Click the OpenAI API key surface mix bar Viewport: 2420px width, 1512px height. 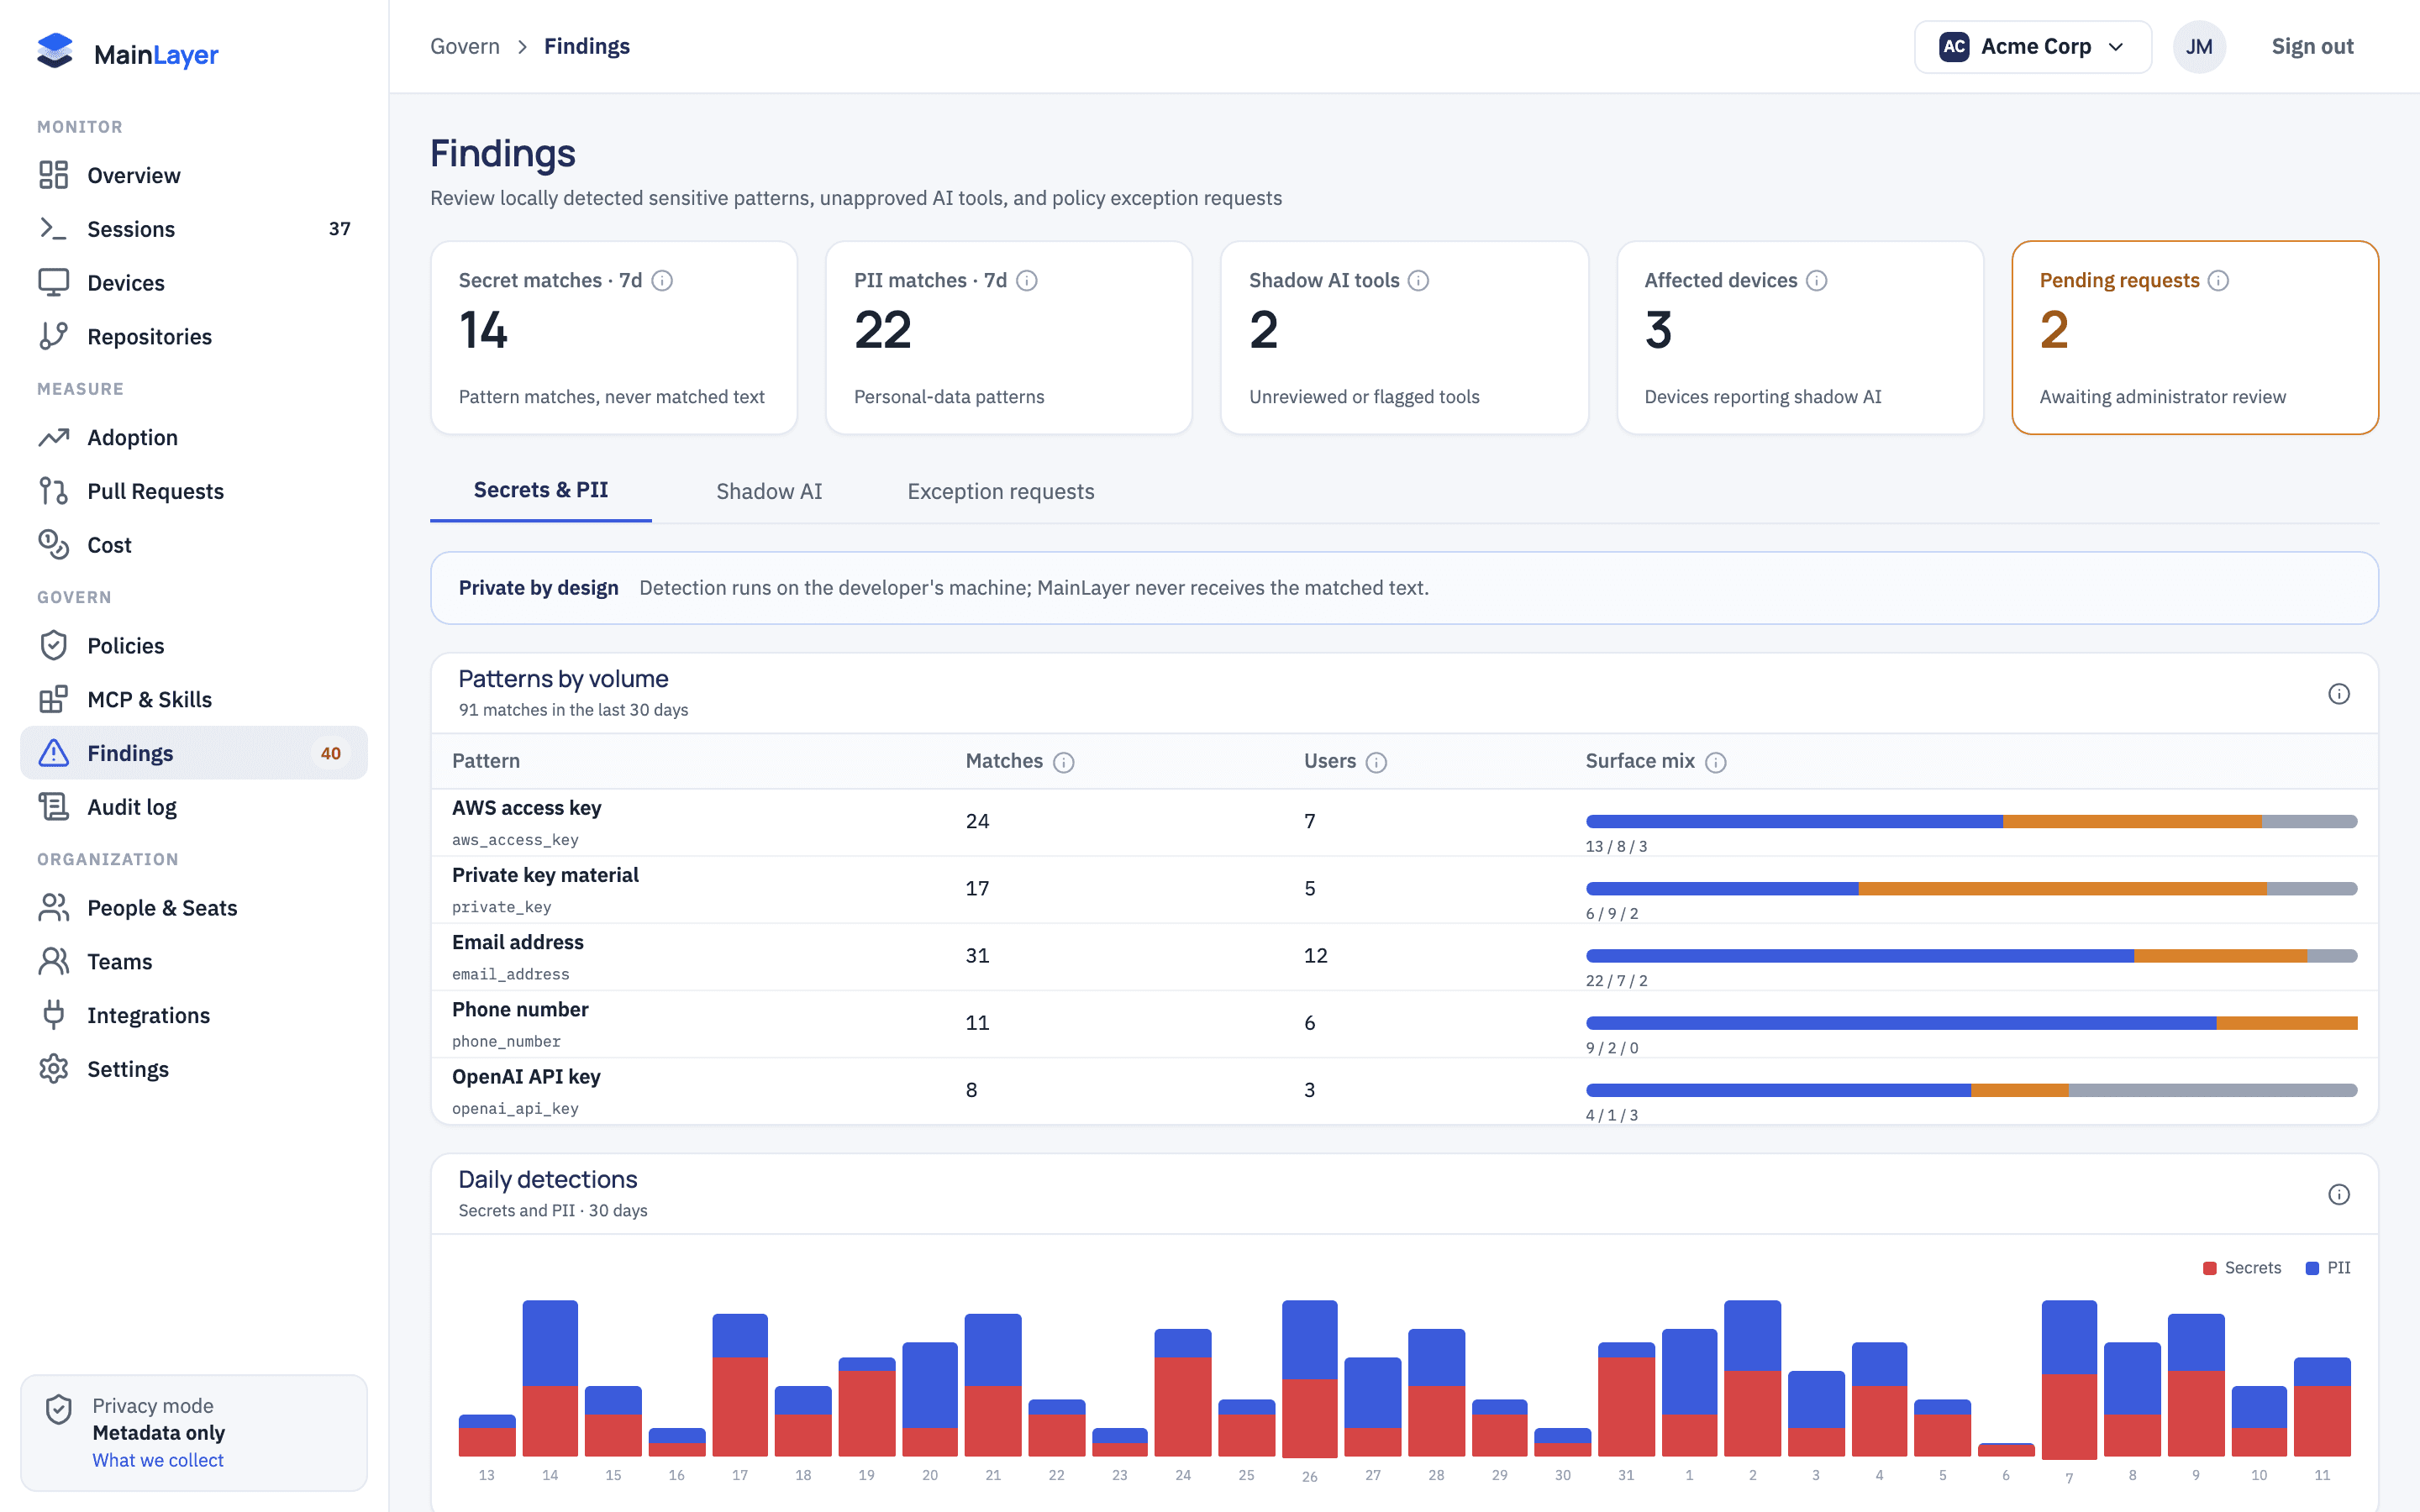pos(1971,1090)
